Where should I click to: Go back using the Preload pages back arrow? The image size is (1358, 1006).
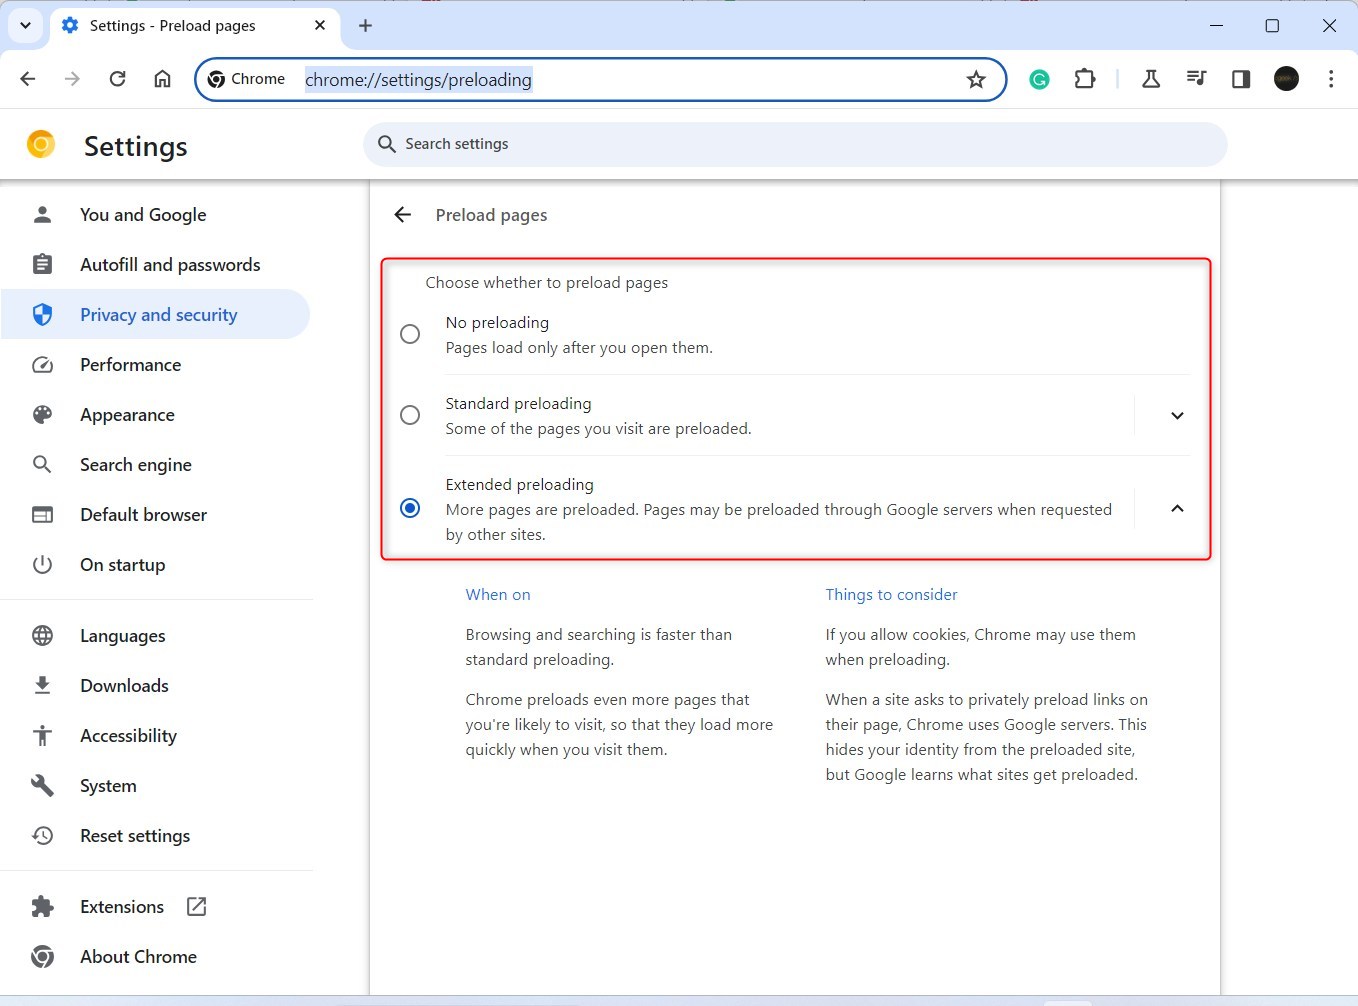(x=401, y=214)
